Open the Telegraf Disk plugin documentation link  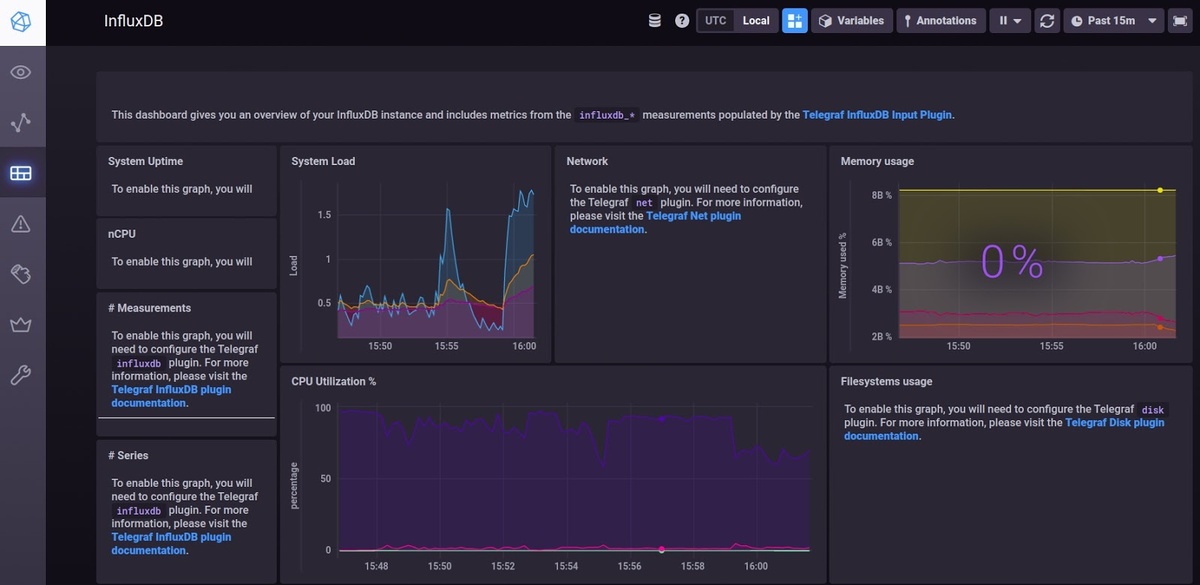point(1004,429)
